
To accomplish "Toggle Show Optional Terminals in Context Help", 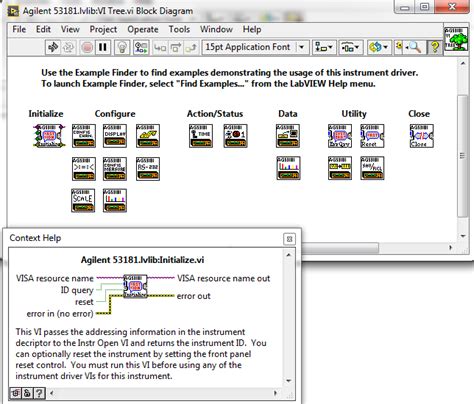I will click(x=15, y=393).
